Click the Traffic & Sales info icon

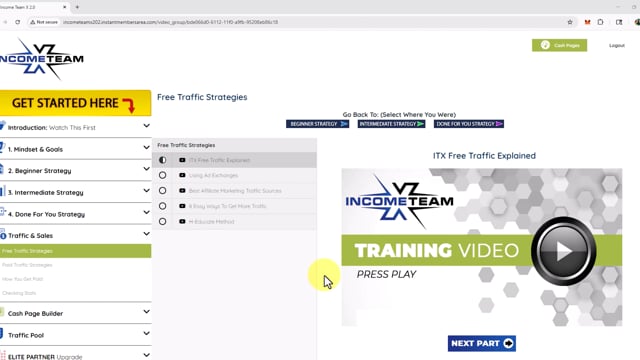tap(3, 235)
